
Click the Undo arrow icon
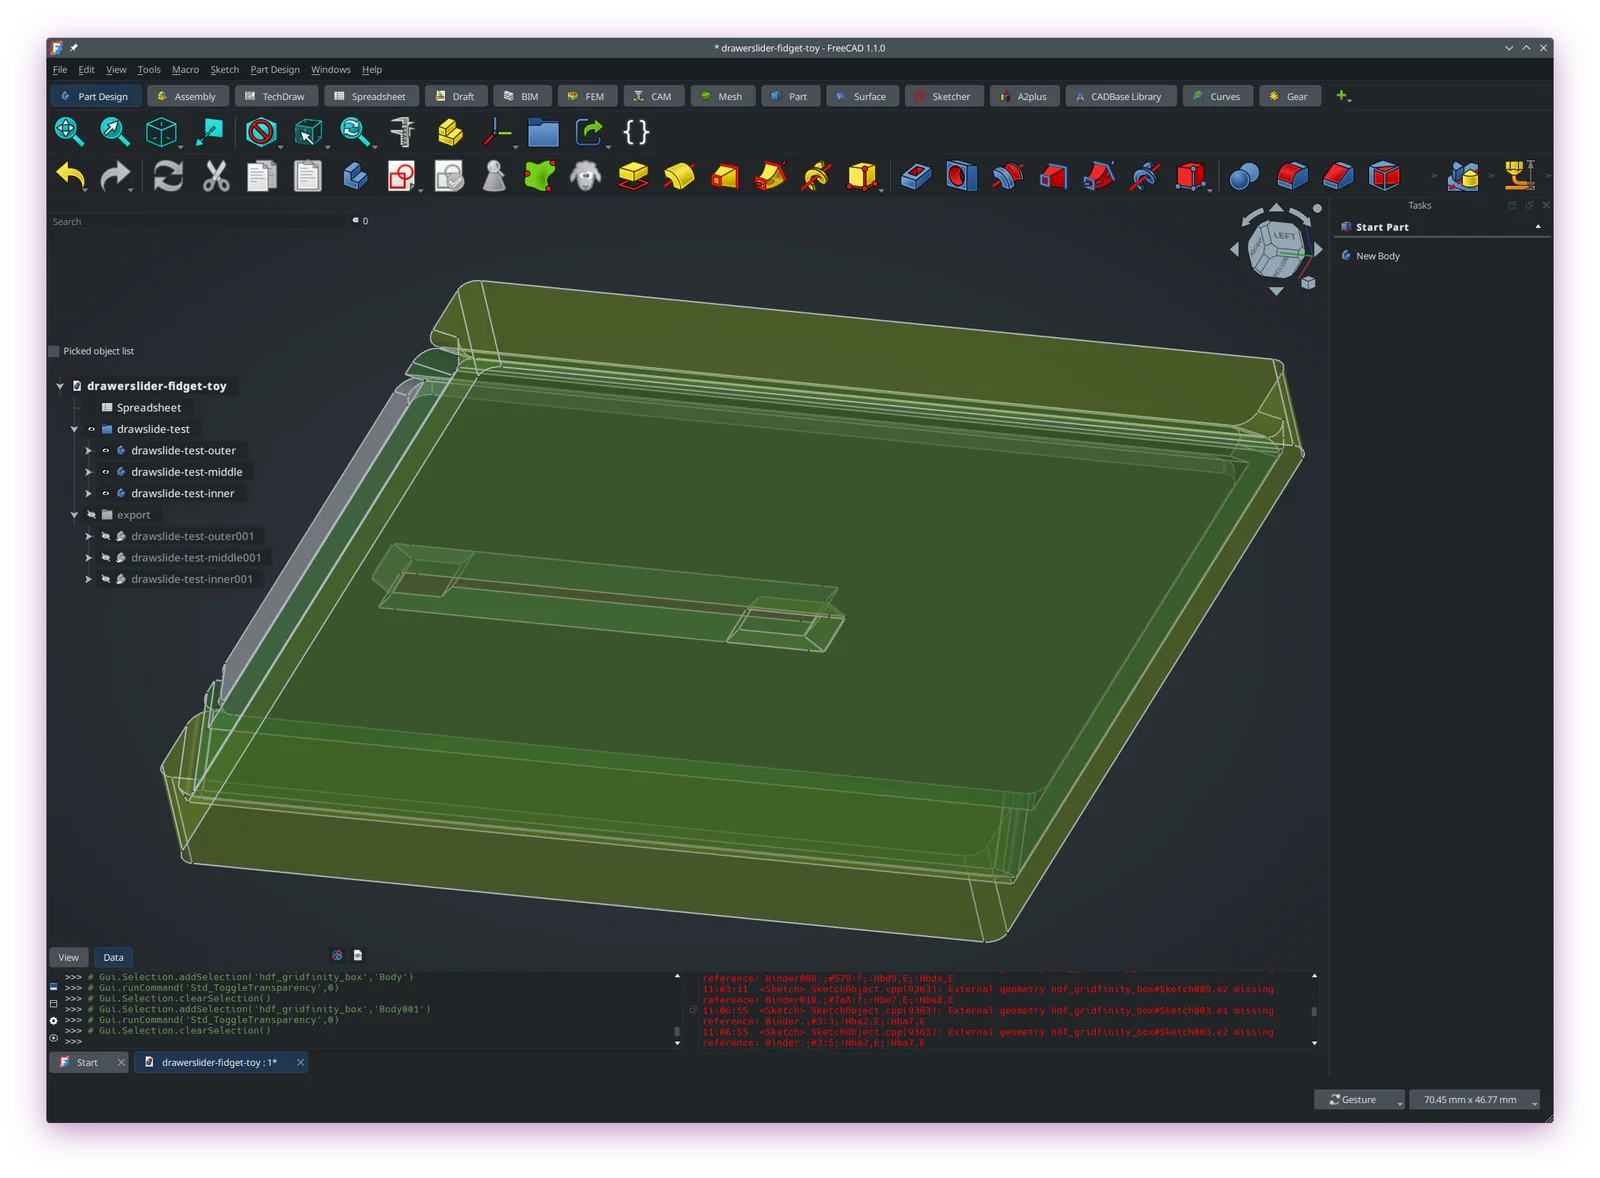coord(70,177)
